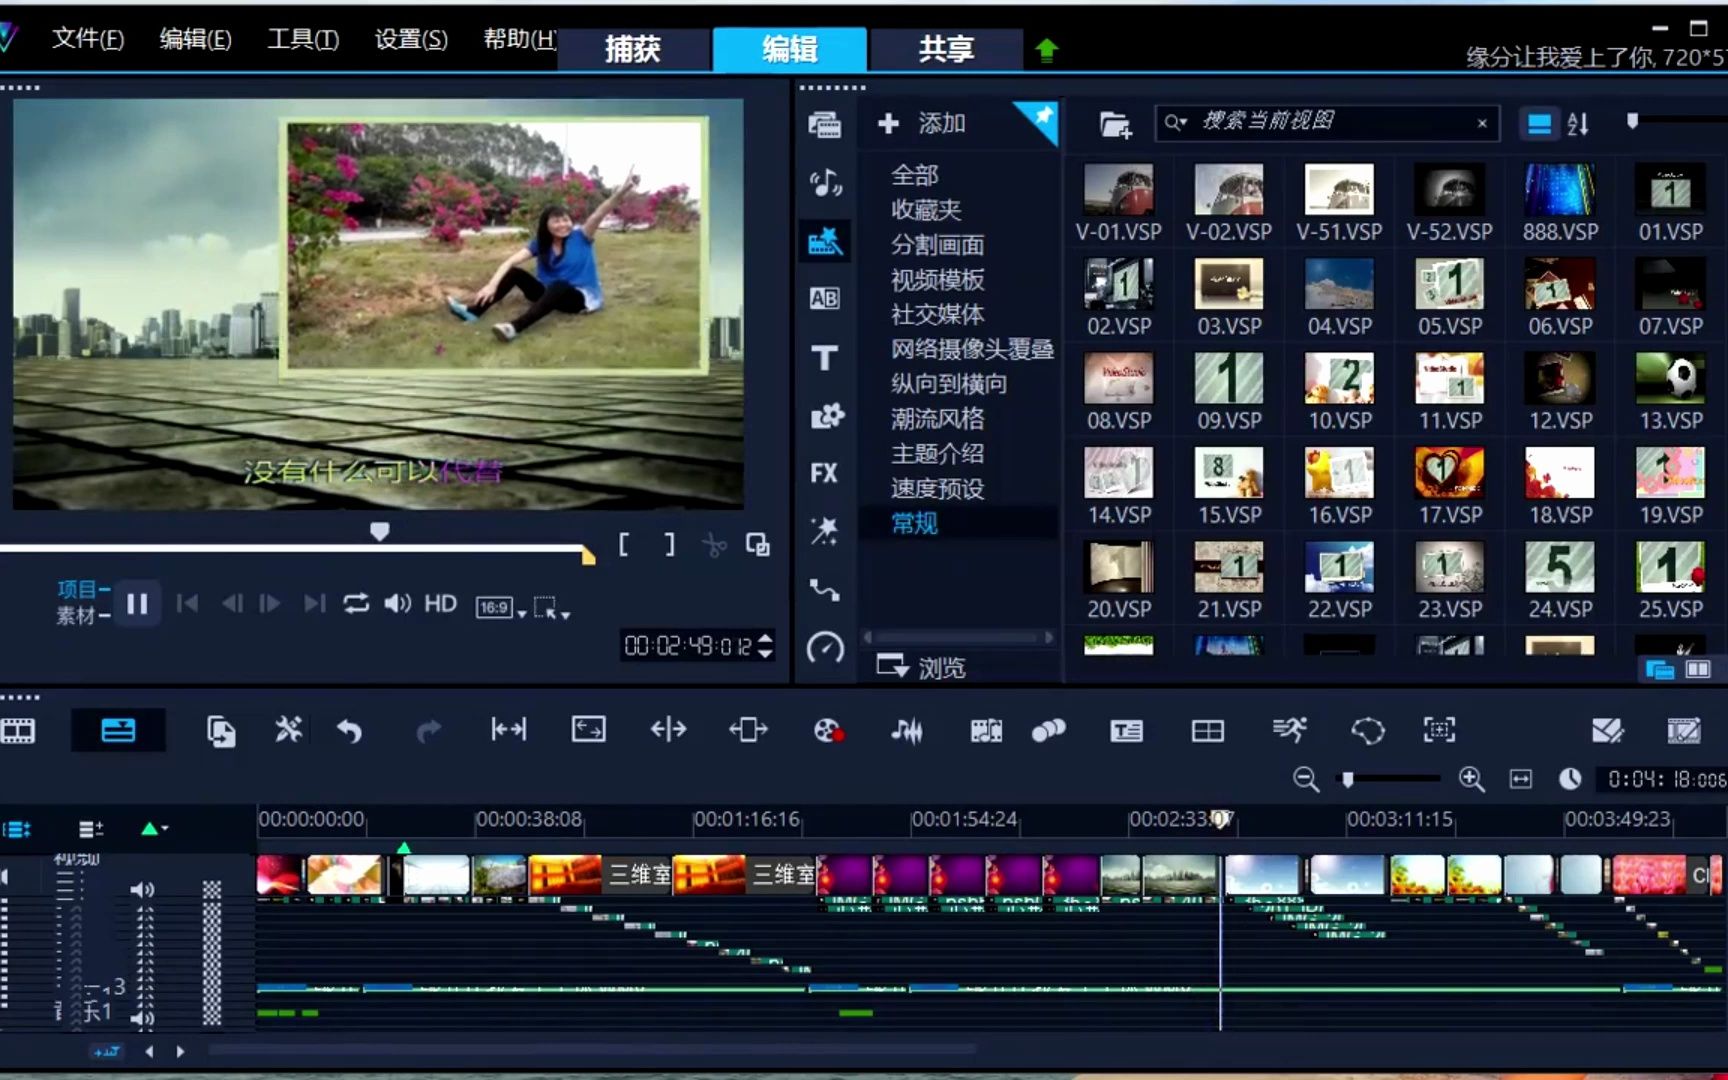This screenshot has width=1728, height=1080.
Task: Select the 视频模板 category
Action: pos(937,280)
